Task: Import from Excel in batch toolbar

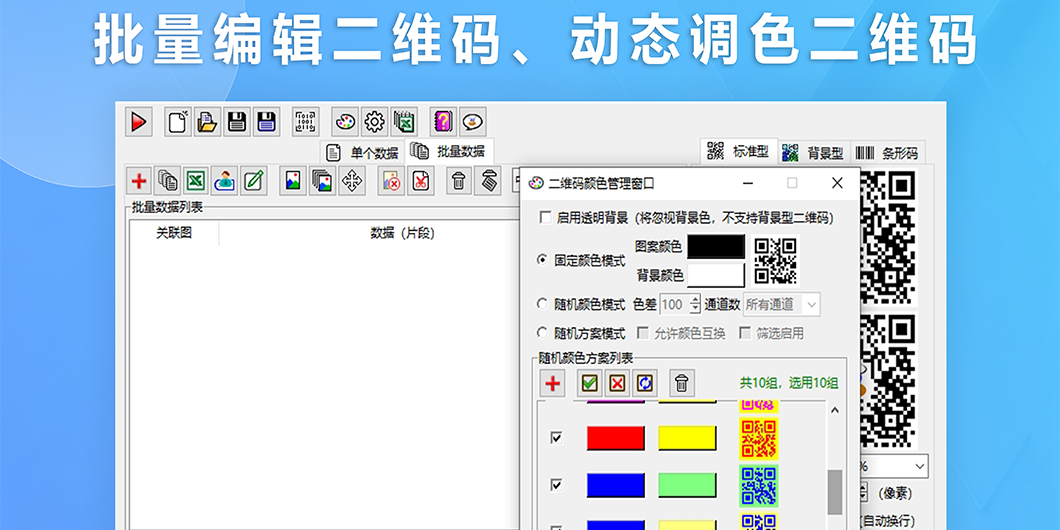Action: pyautogui.click(x=196, y=180)
